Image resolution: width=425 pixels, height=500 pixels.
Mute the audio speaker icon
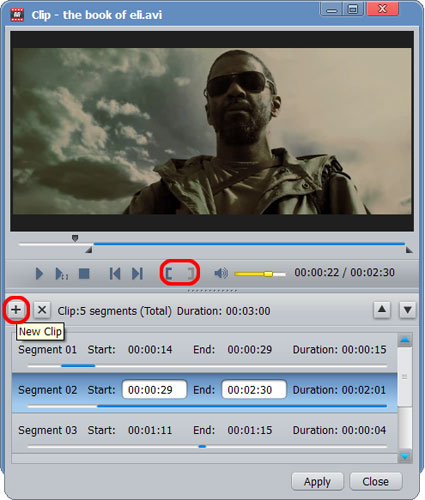(221, 273)
